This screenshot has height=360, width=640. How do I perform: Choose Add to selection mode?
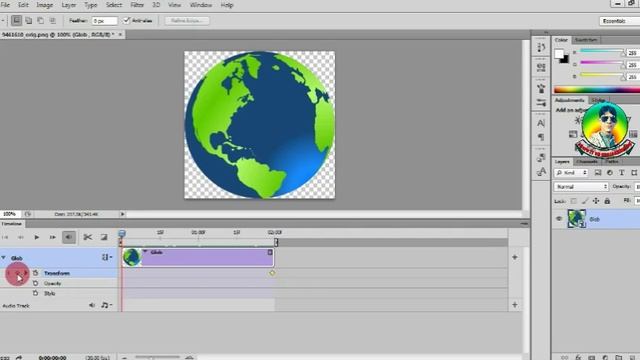tap(29, 20)
